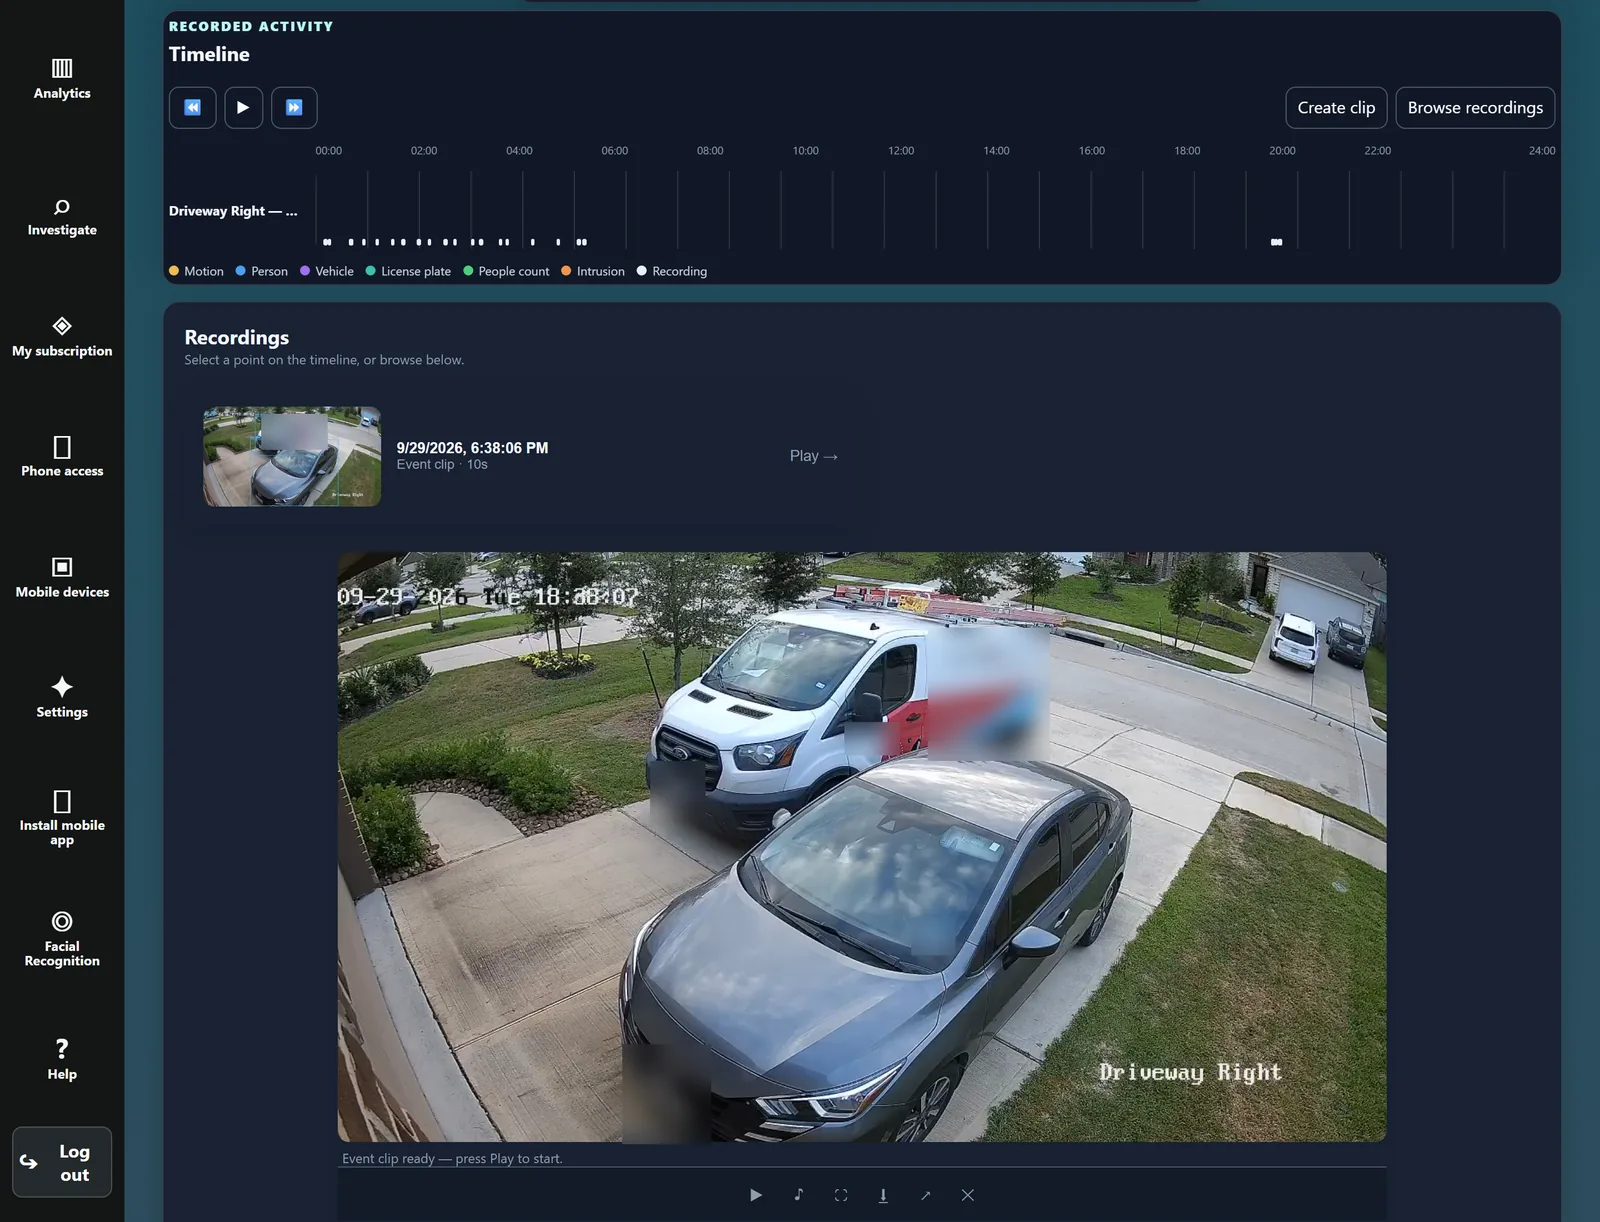The width and height of the screenshot is (1600, 1222).
Task: Toggle audio with the music note icon
Action: pos(798,1195)
